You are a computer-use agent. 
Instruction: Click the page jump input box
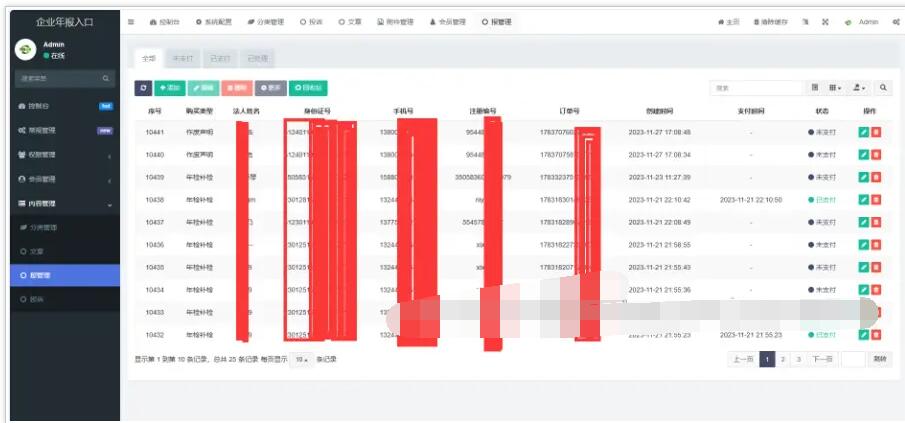click(853, 359)
